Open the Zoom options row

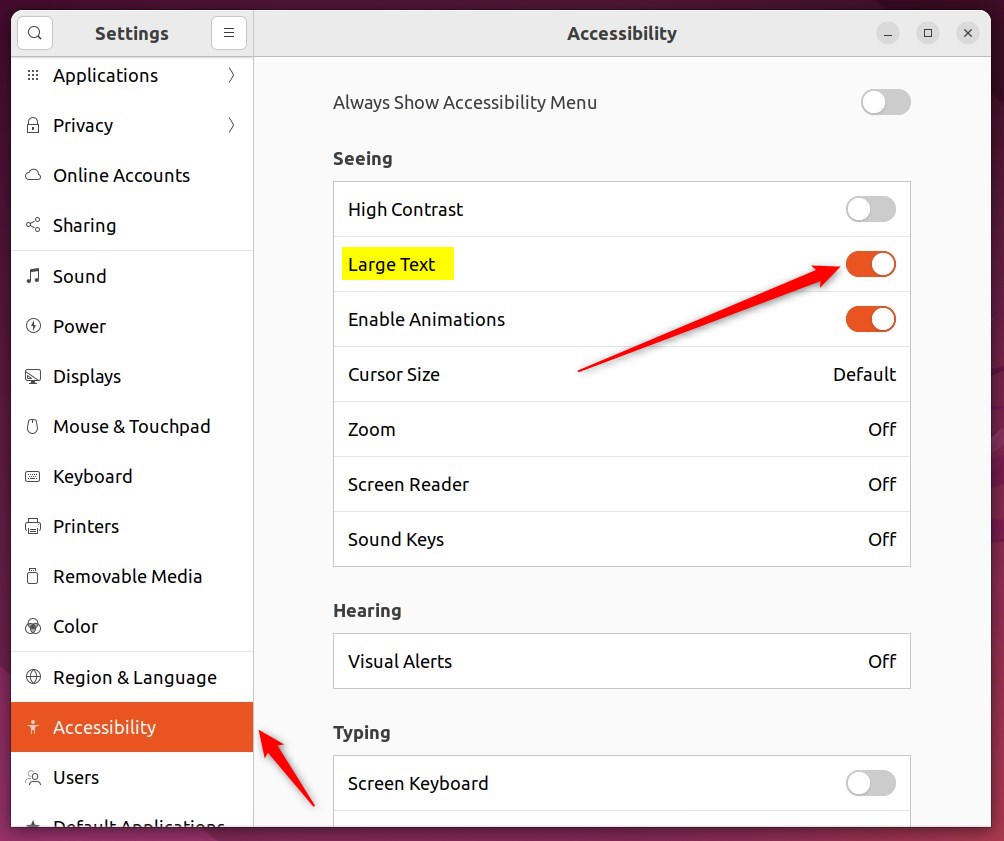tap(621, 430)
